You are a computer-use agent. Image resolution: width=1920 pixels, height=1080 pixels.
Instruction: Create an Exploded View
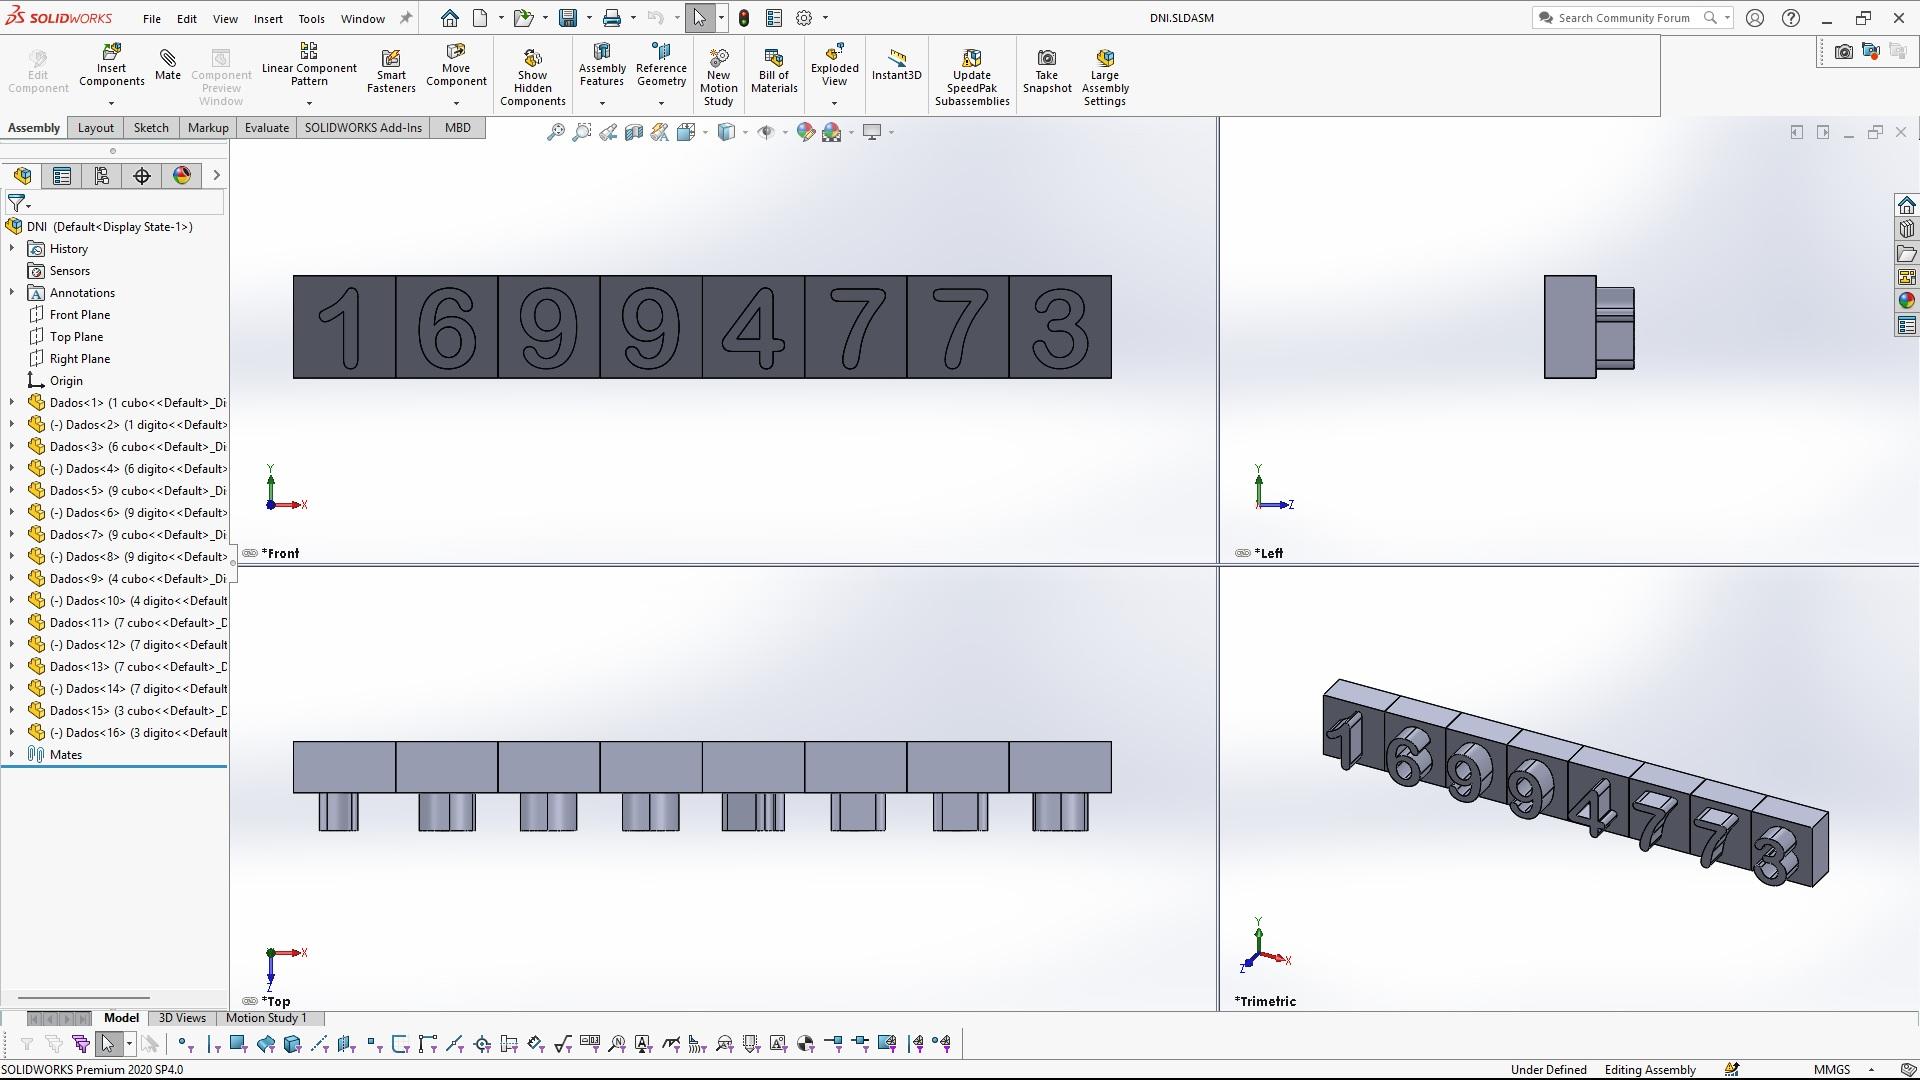pyautogui.click(x=835, y=66)
